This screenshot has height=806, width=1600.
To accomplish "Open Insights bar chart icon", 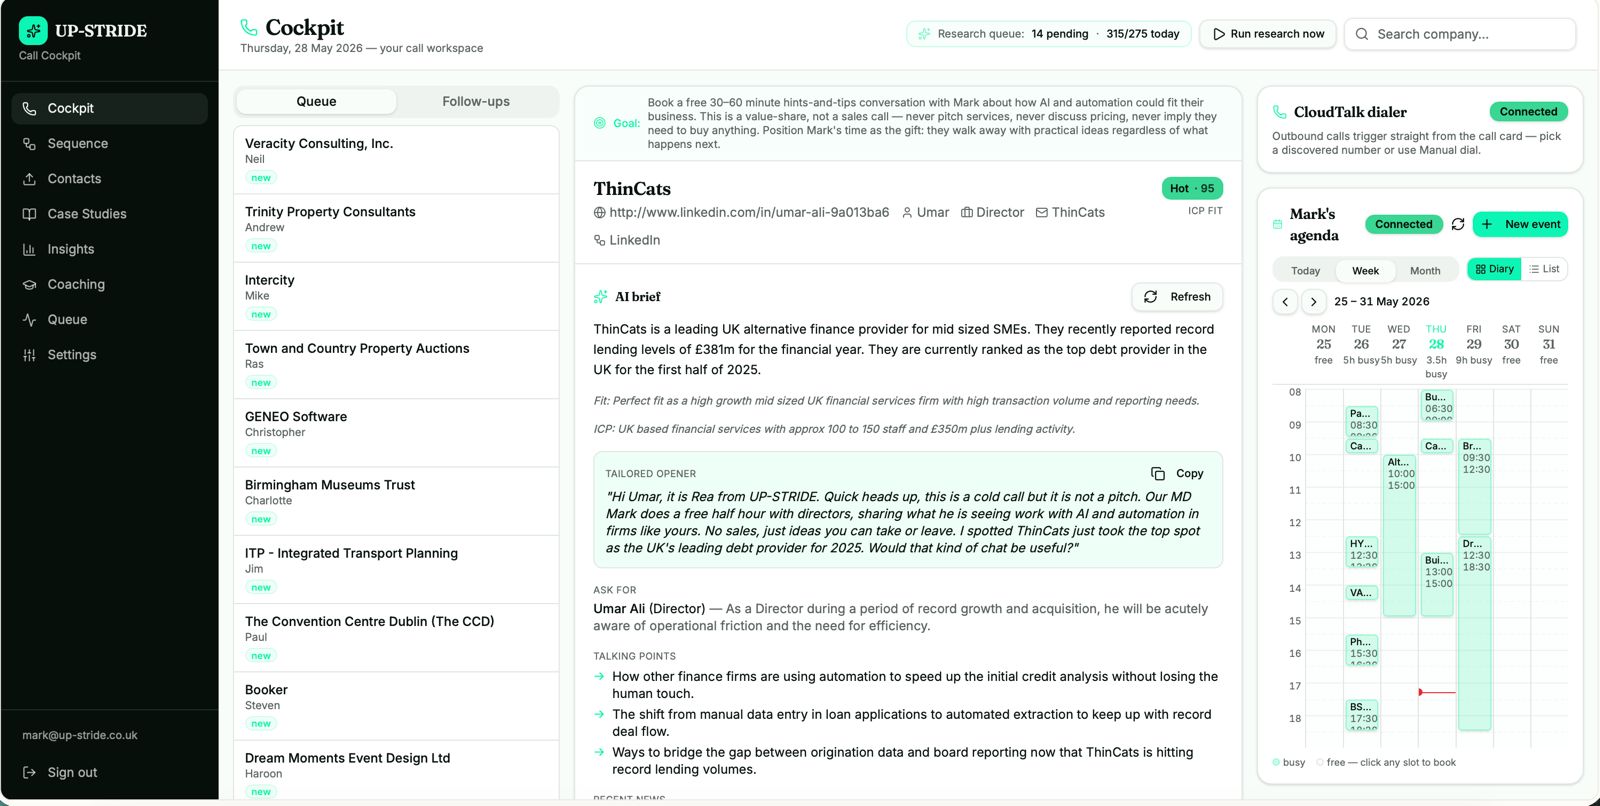I will [x=29, y=249].
